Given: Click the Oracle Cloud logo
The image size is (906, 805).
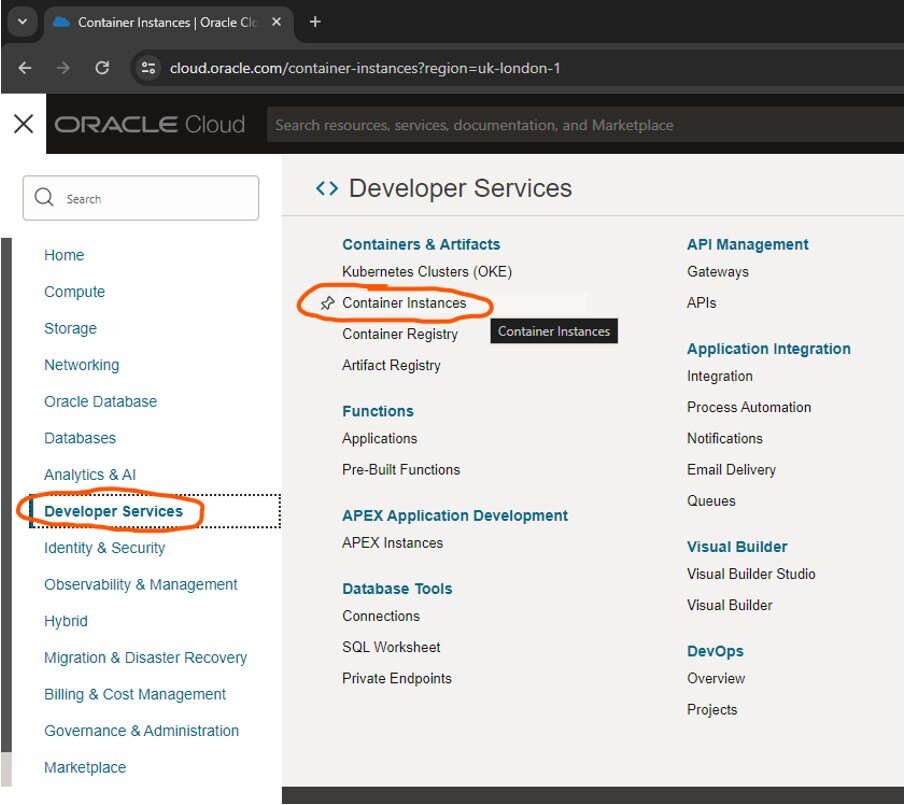Looking at the screenshot, I should point(150,124).
